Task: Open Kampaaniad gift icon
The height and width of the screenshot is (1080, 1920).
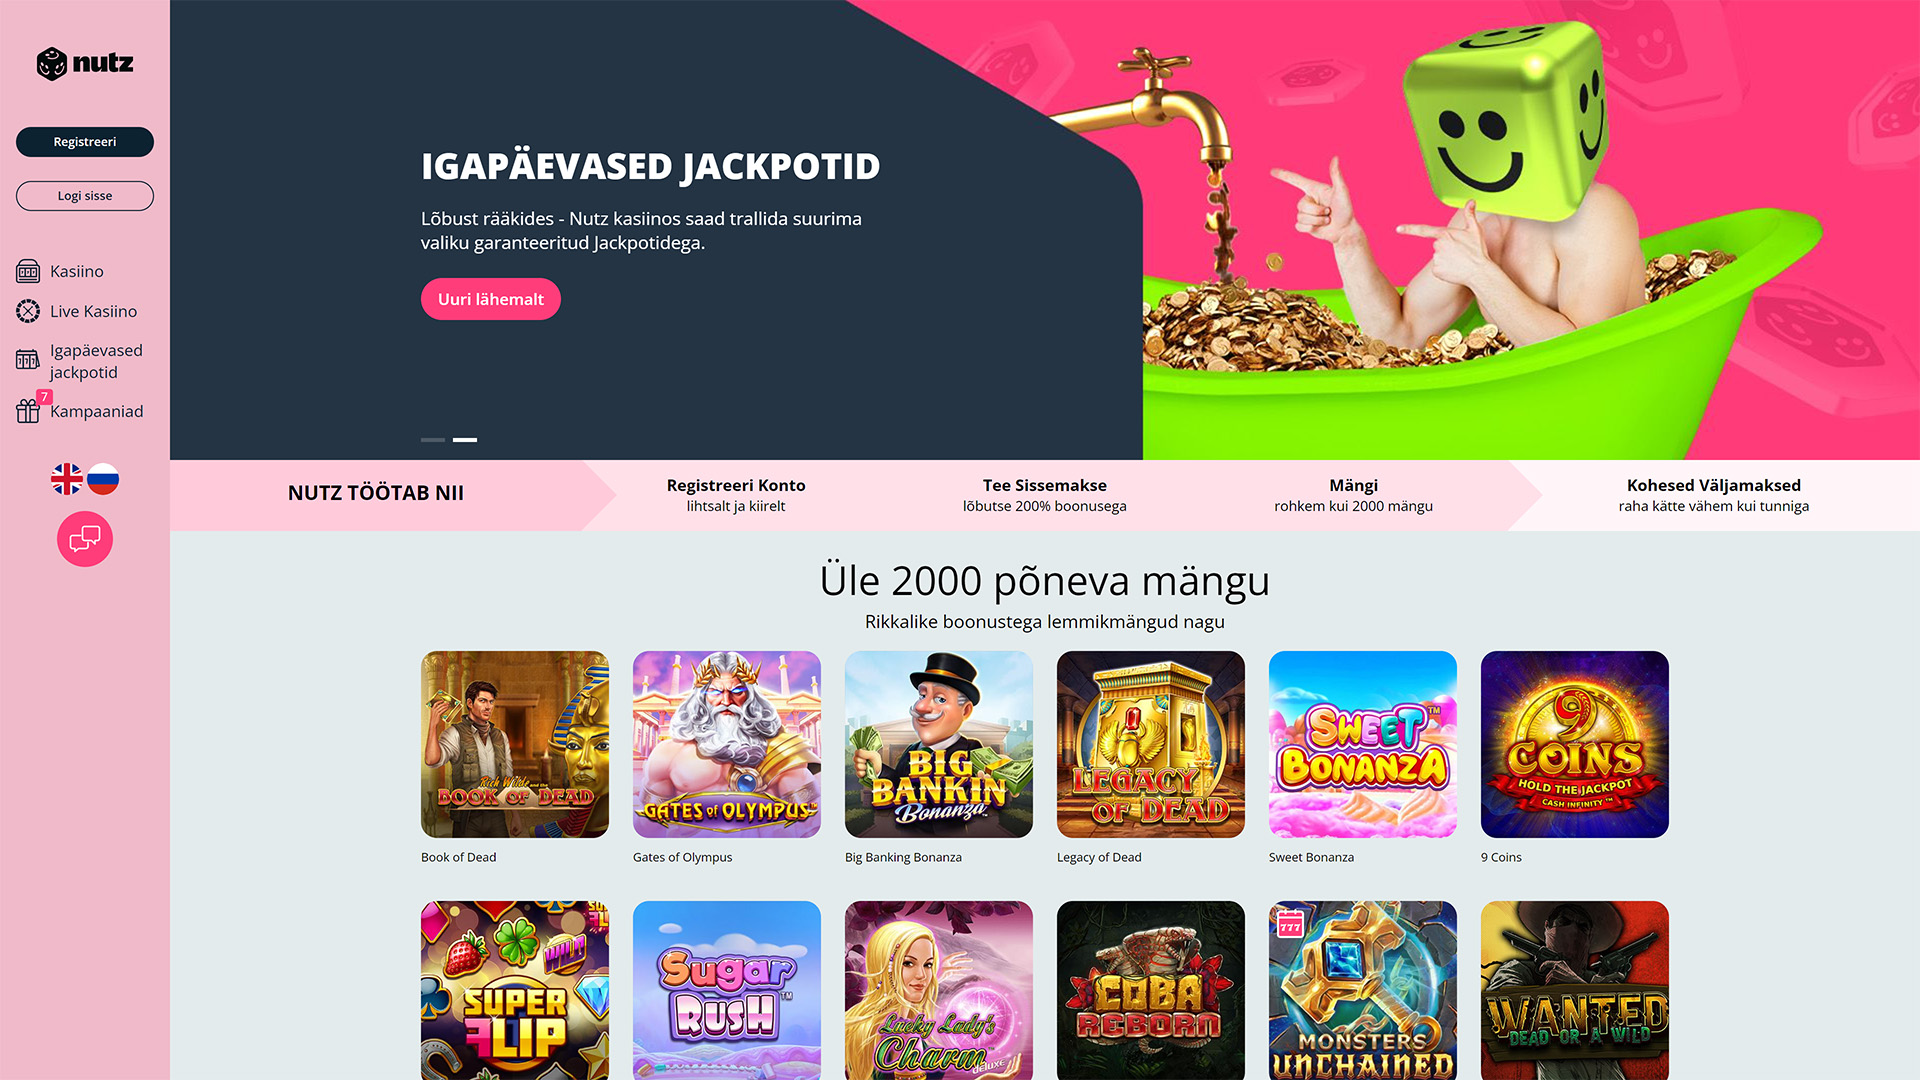Action: point(28,411)
